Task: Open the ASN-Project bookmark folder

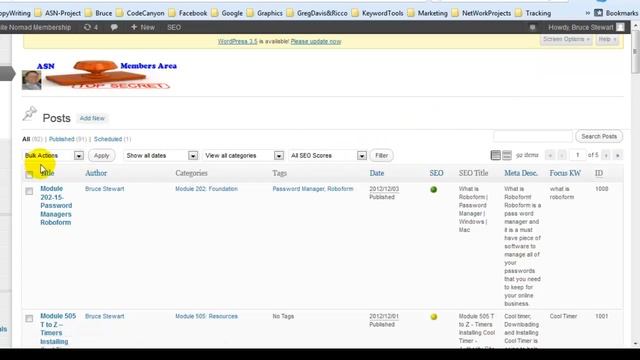Action: tap(58, 13)
